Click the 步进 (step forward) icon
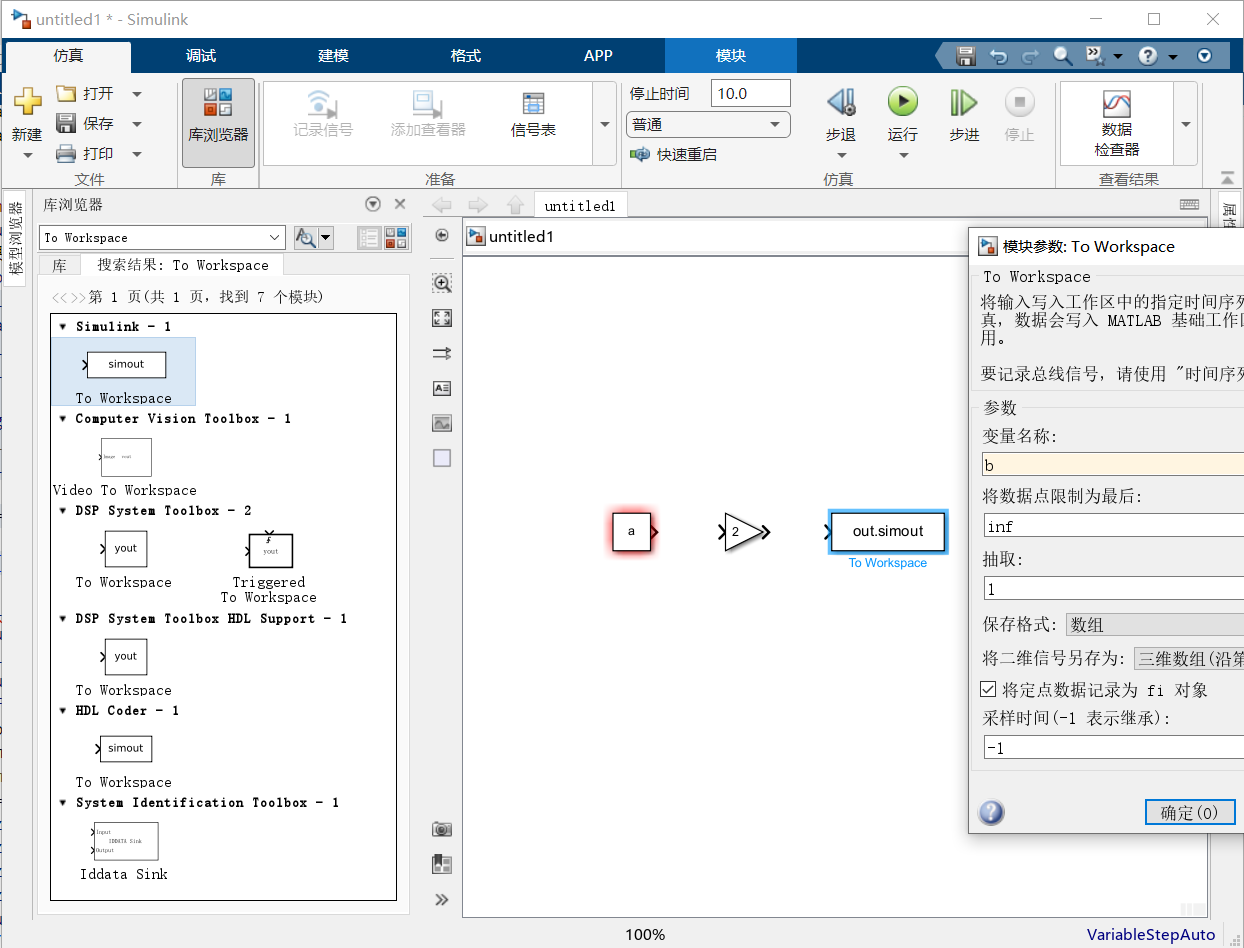This screenshot has height=948, width=1244. click(962, 103)
